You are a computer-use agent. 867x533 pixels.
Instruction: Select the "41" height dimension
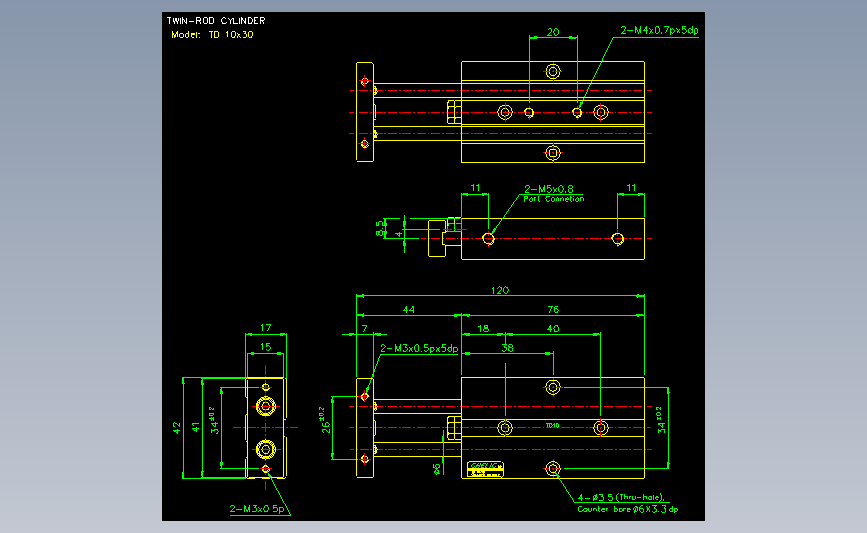click(x=196, y=428)
